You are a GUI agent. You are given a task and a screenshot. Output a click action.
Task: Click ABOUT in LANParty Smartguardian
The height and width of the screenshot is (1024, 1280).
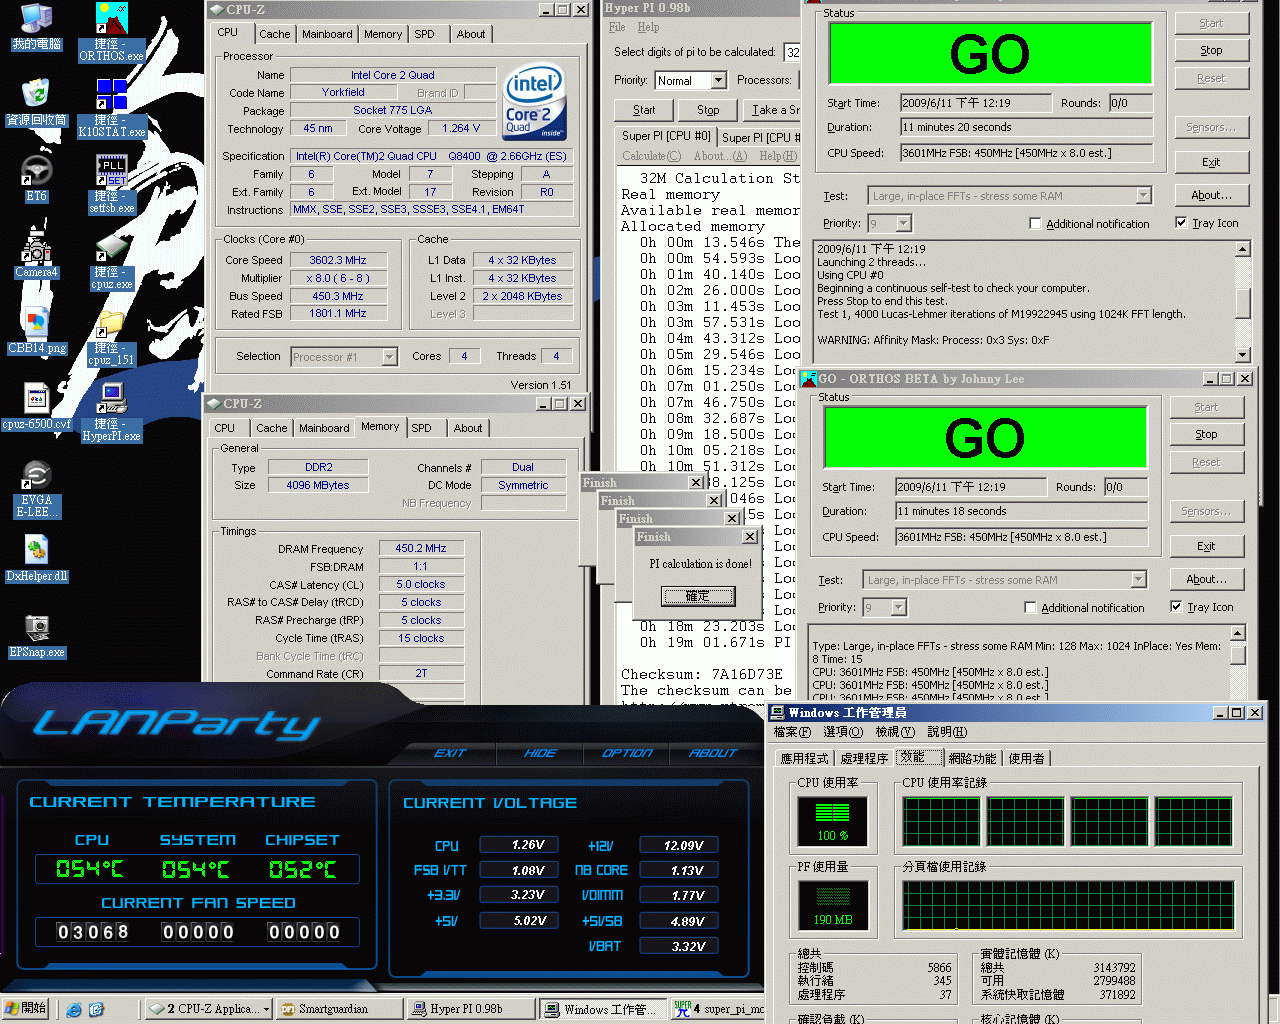pos(713,753)
